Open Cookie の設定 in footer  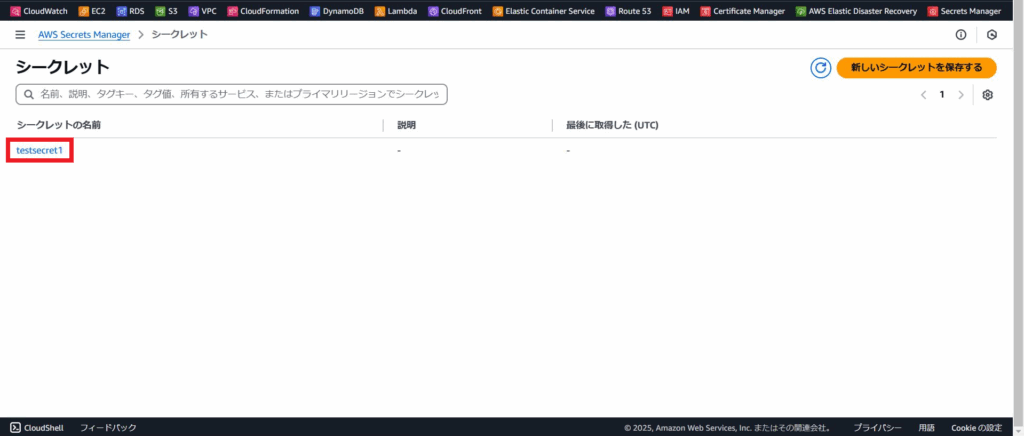tap(976, 427)
